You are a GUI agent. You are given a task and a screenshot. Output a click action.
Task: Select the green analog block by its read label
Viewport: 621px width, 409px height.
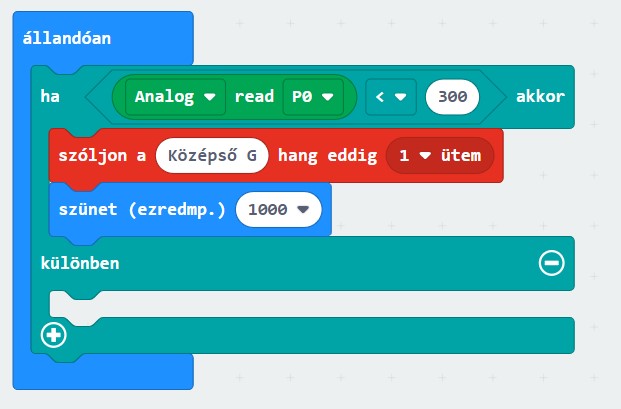254,97
